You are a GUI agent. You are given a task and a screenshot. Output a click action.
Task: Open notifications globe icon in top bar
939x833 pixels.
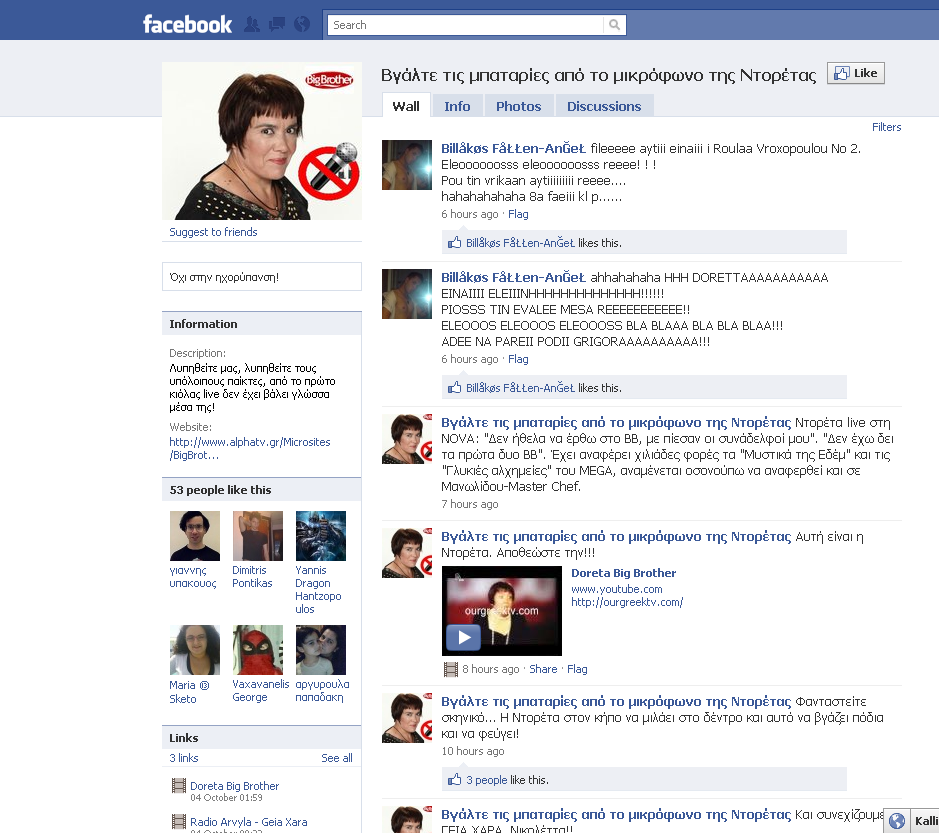coord(302,24)
